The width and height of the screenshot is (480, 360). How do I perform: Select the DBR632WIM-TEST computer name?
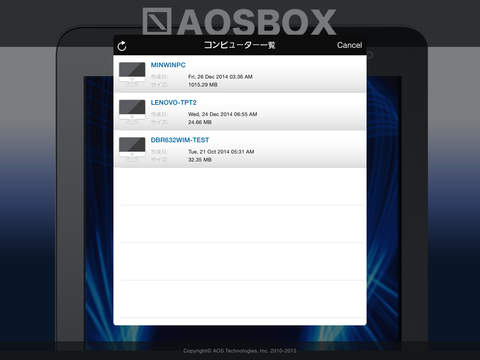180,140
